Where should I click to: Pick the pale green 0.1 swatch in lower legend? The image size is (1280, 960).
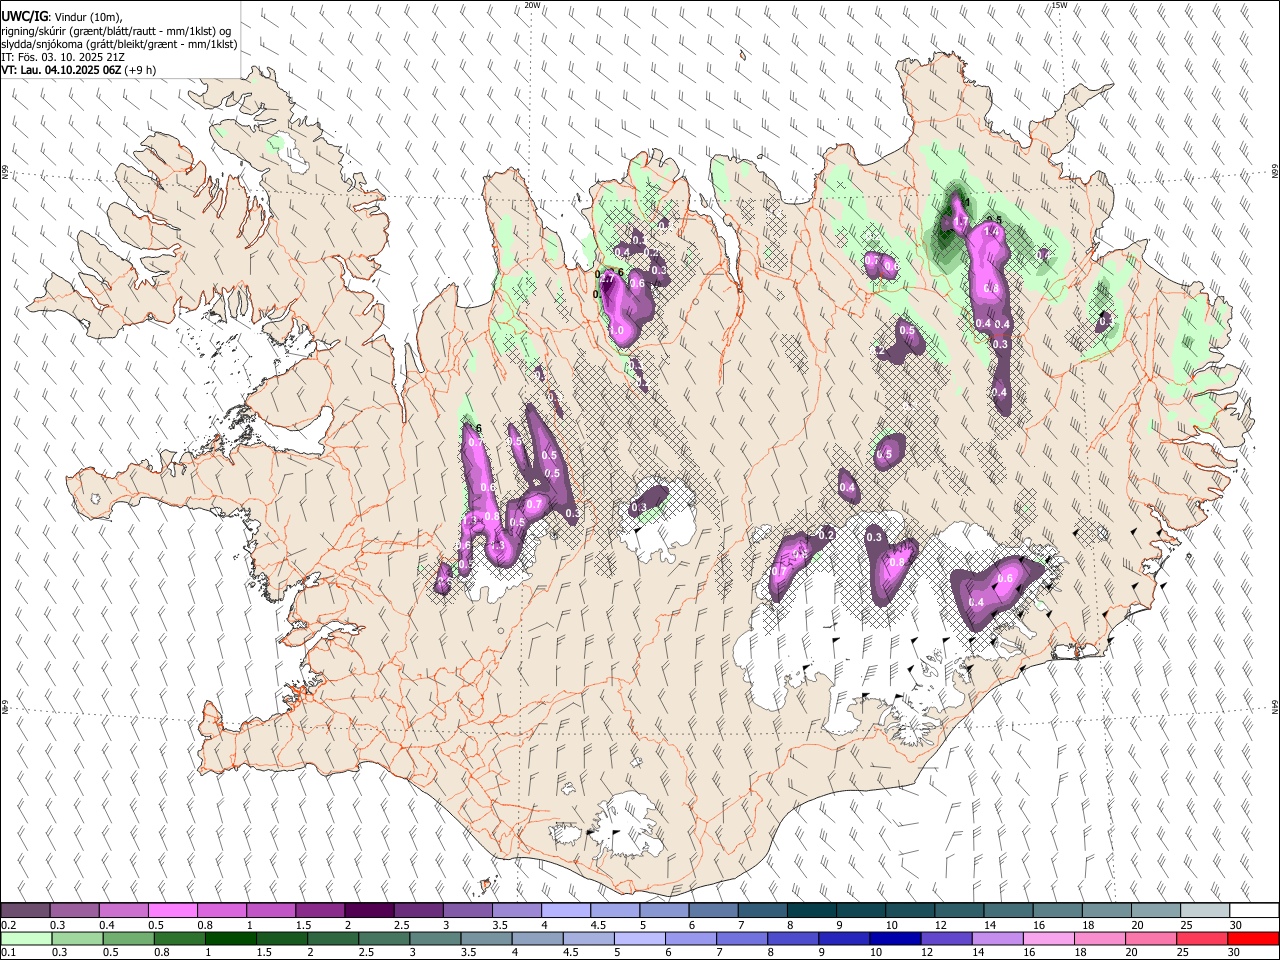26,939
